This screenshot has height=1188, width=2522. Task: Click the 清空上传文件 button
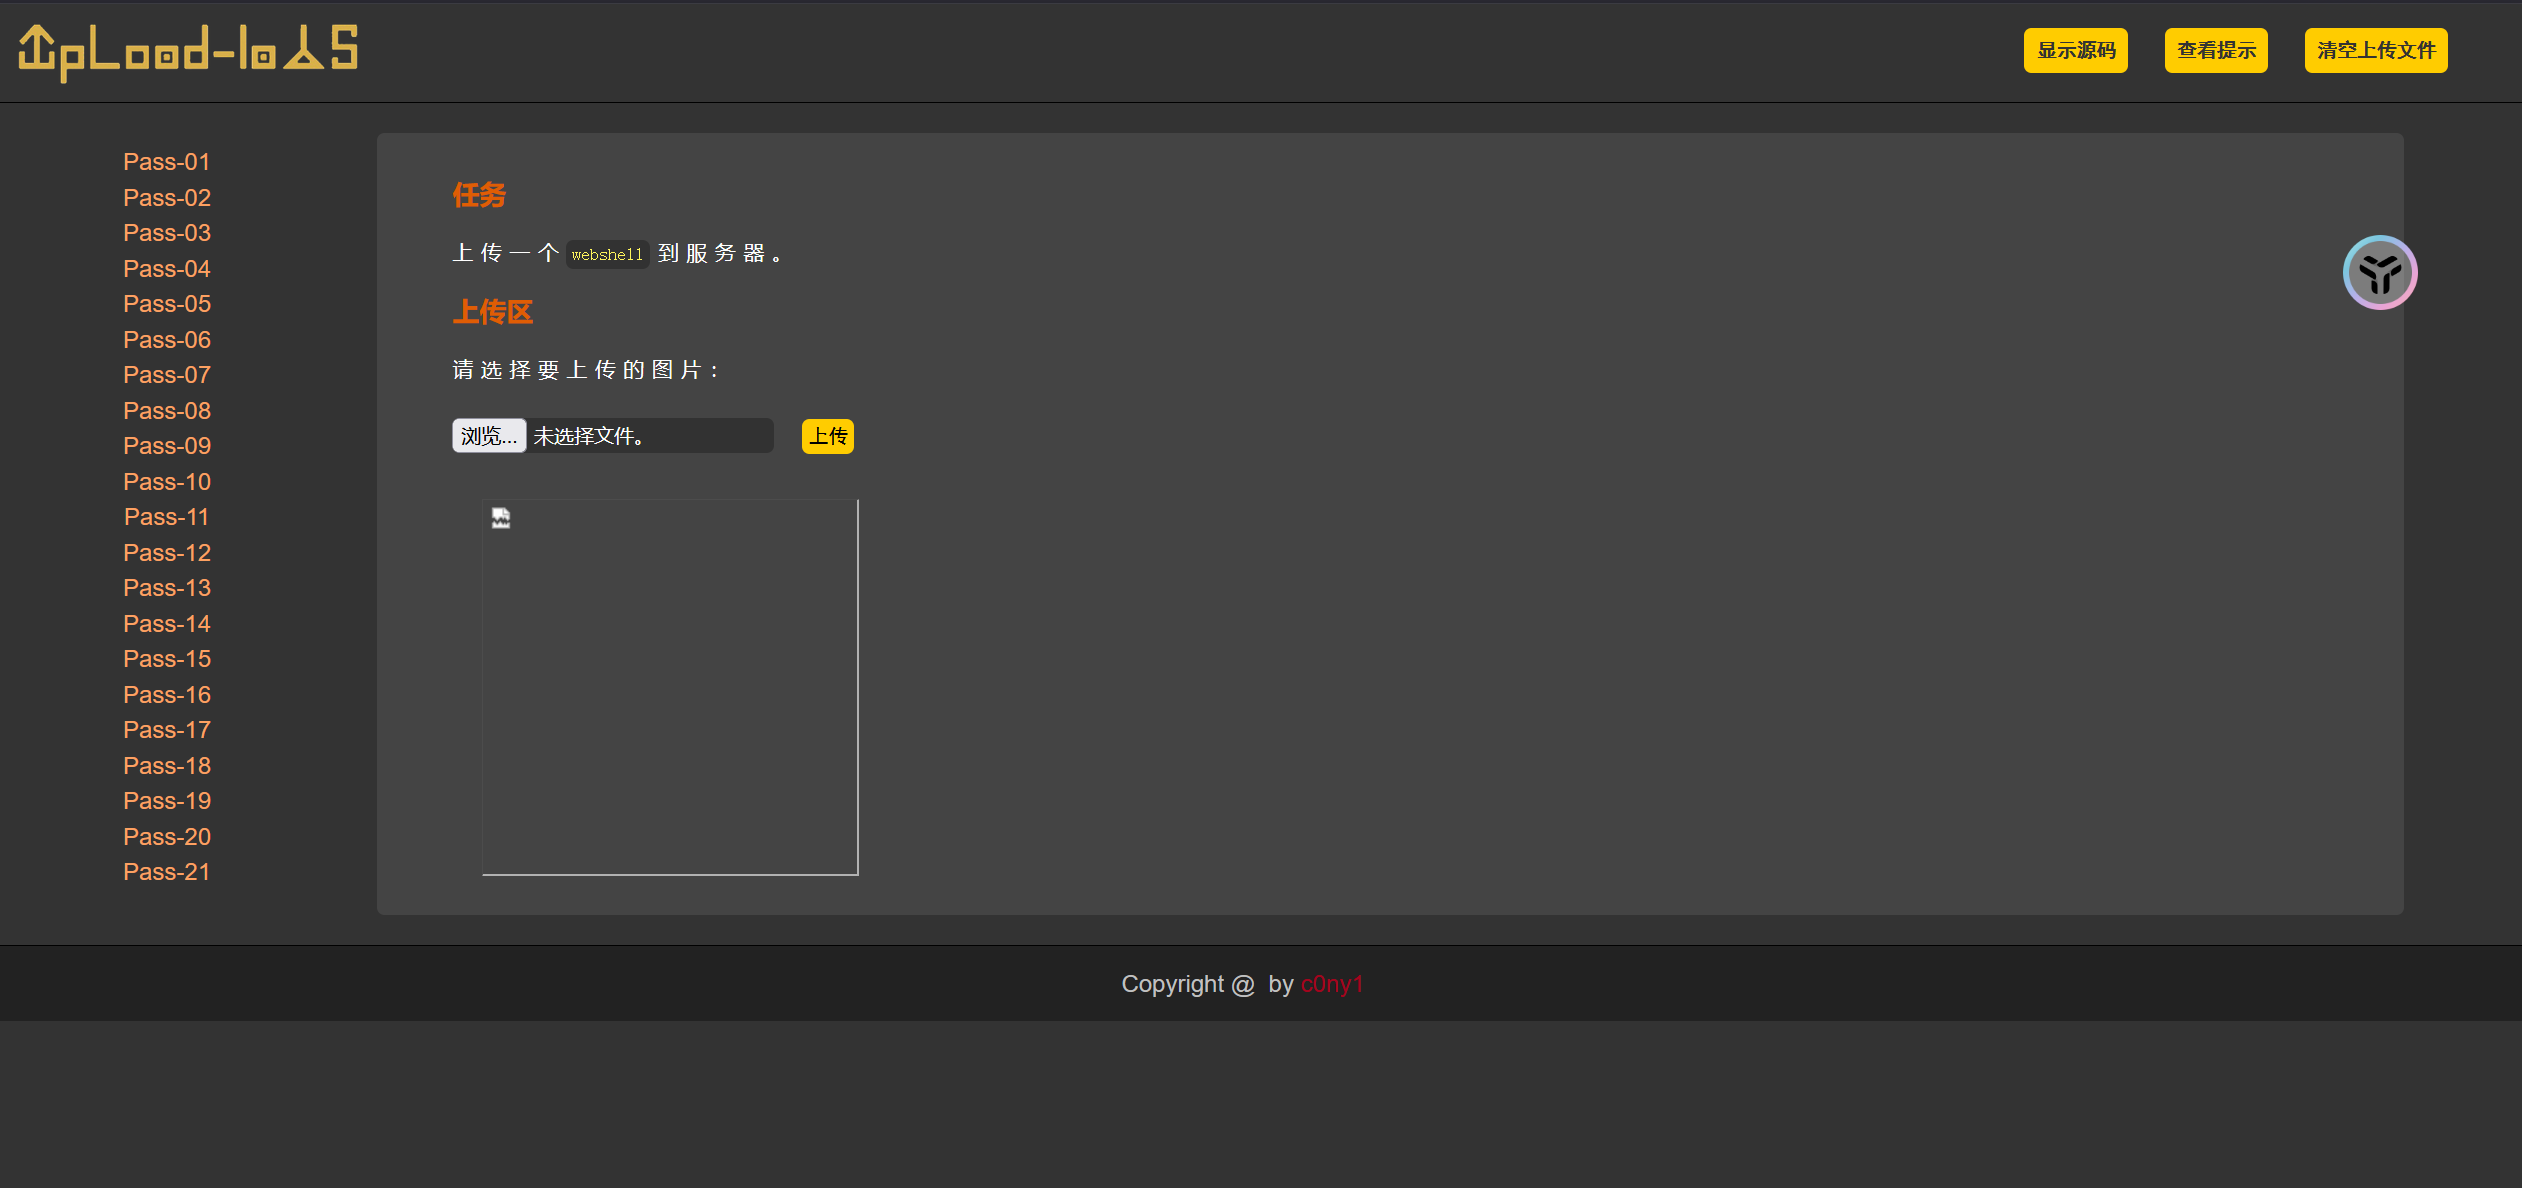(2375, 50)
